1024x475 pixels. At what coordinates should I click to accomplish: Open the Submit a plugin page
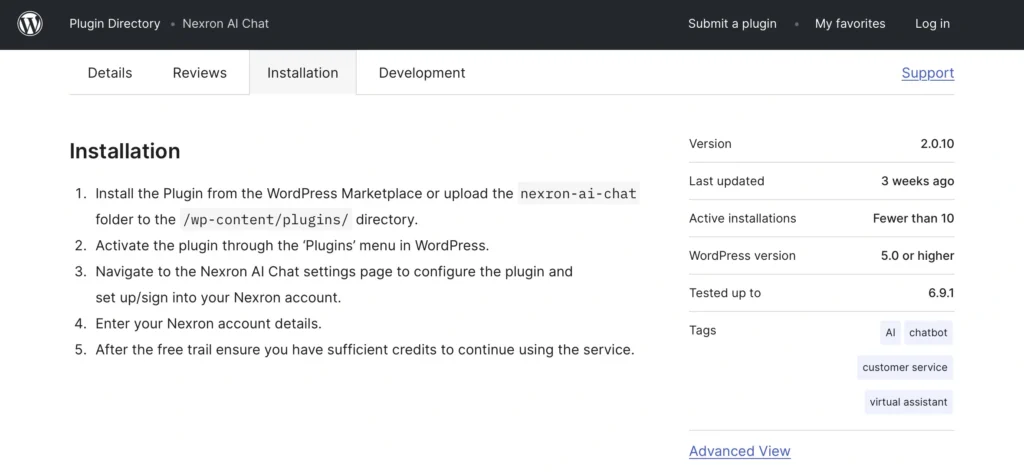pos(732,24)
